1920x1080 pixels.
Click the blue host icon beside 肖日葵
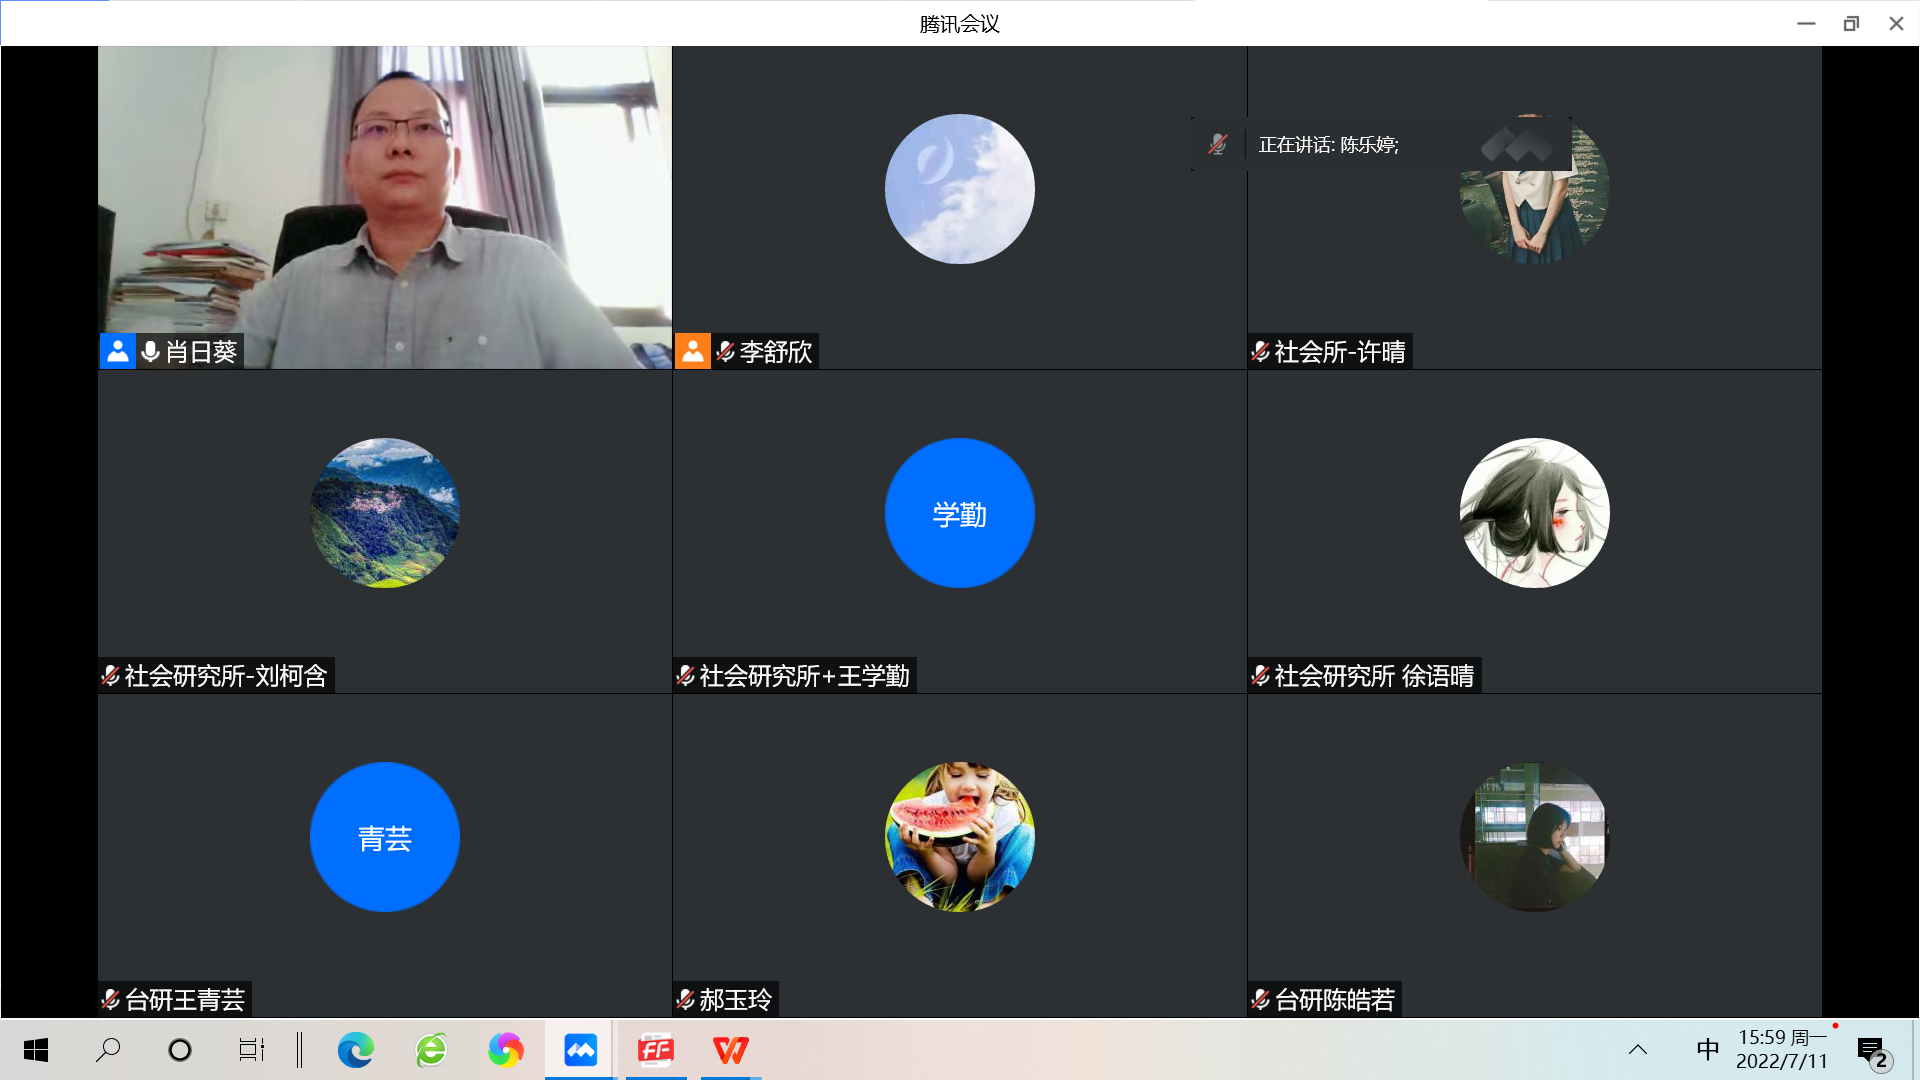(117, 351)
